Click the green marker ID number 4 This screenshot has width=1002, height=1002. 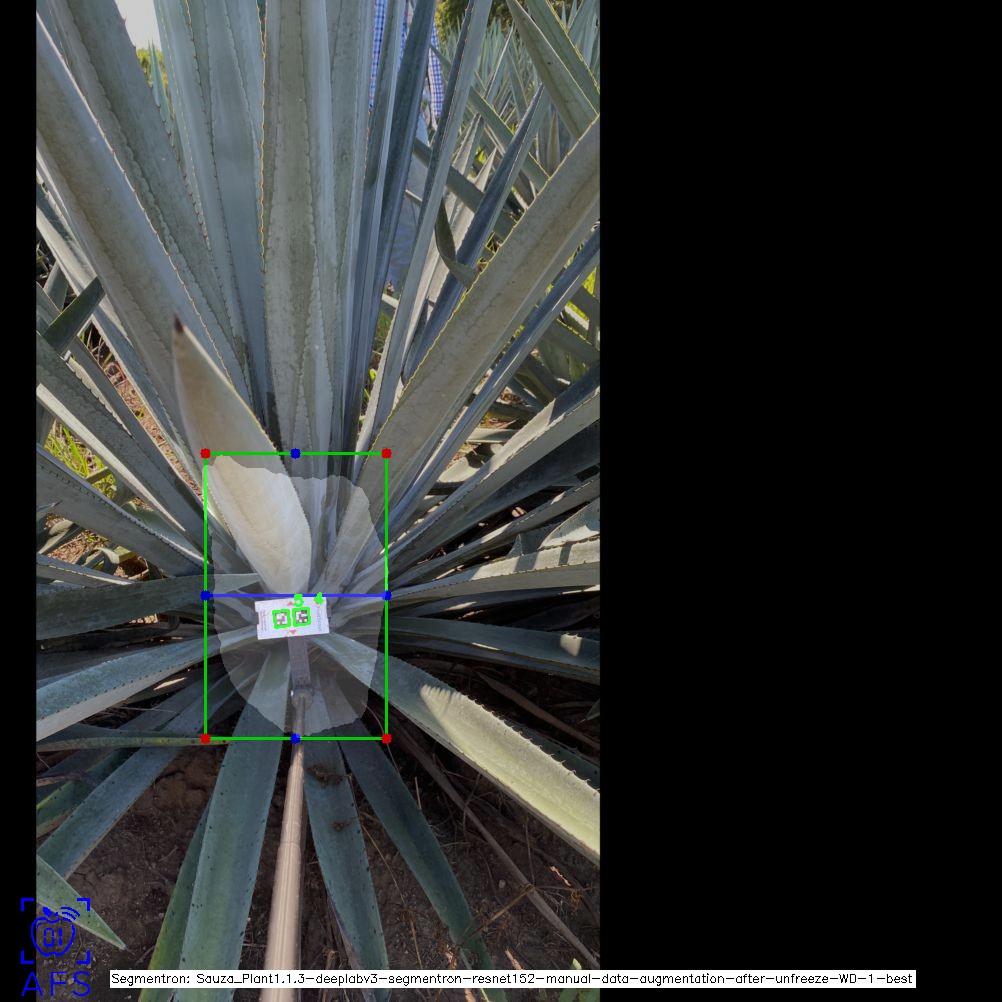coord(319,599)
